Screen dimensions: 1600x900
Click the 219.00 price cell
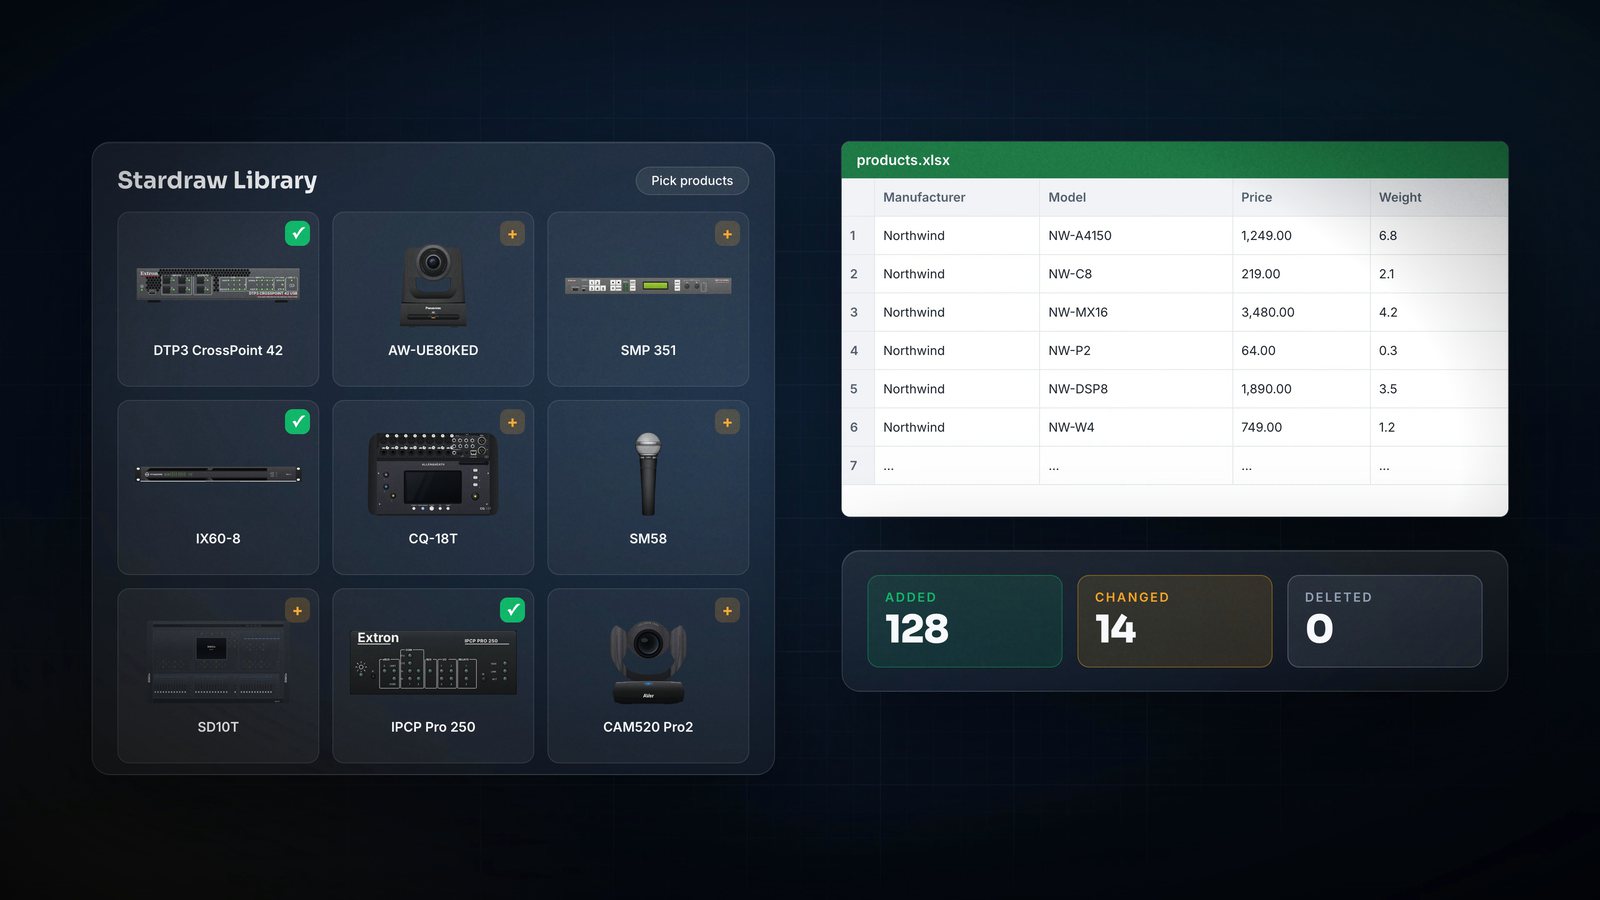point(1302,274)
